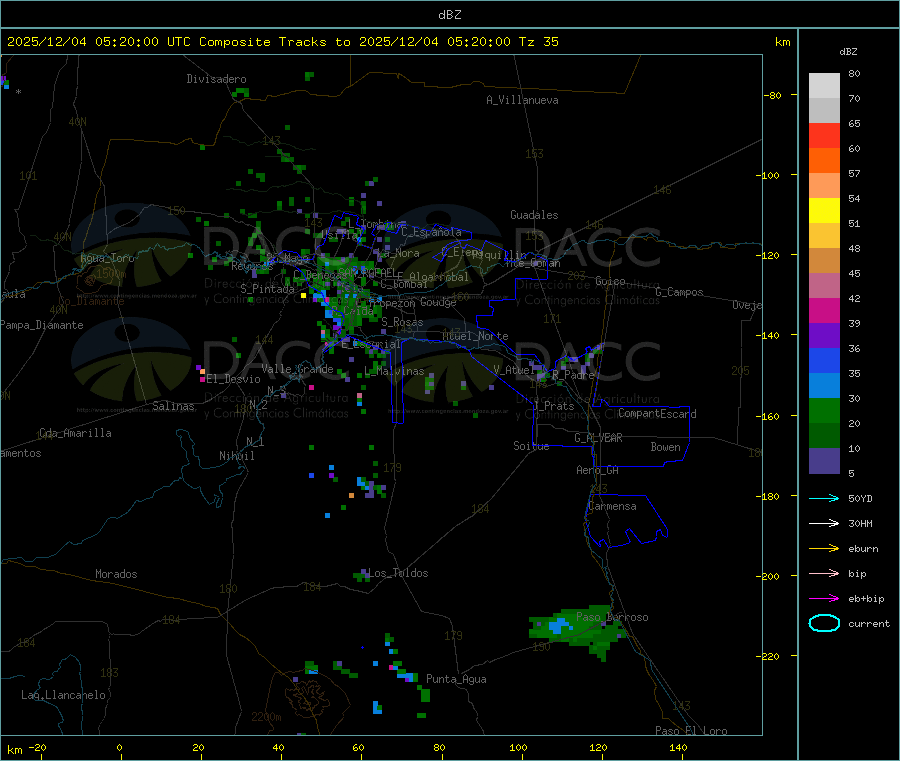Click the Punta_Agua map label
The image size is (900, 761).
(x=456, y=679)
